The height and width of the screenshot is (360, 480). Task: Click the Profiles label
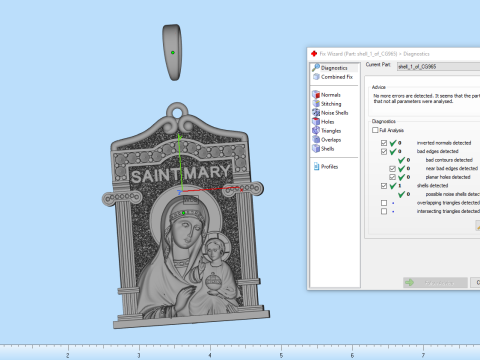pyautogui.click(x=329, y=167)
